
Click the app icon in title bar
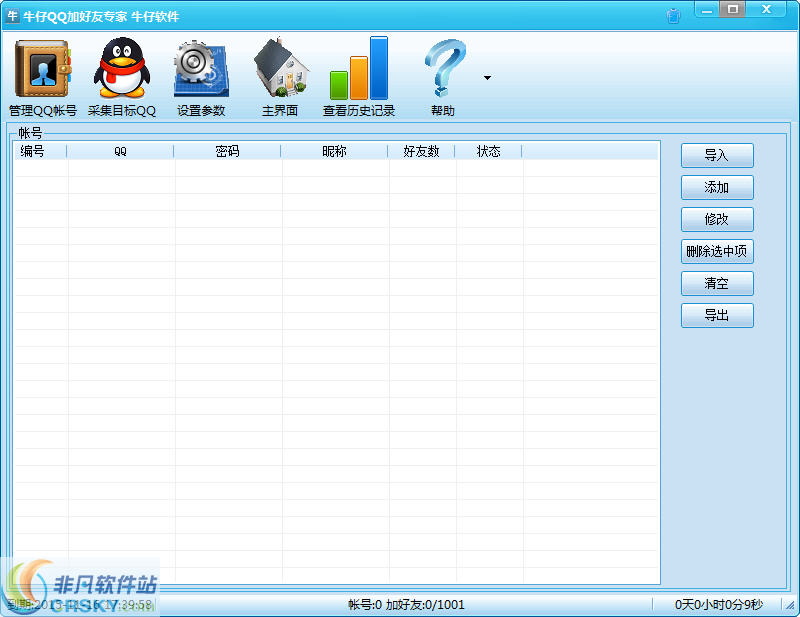[x=12, y=16]
